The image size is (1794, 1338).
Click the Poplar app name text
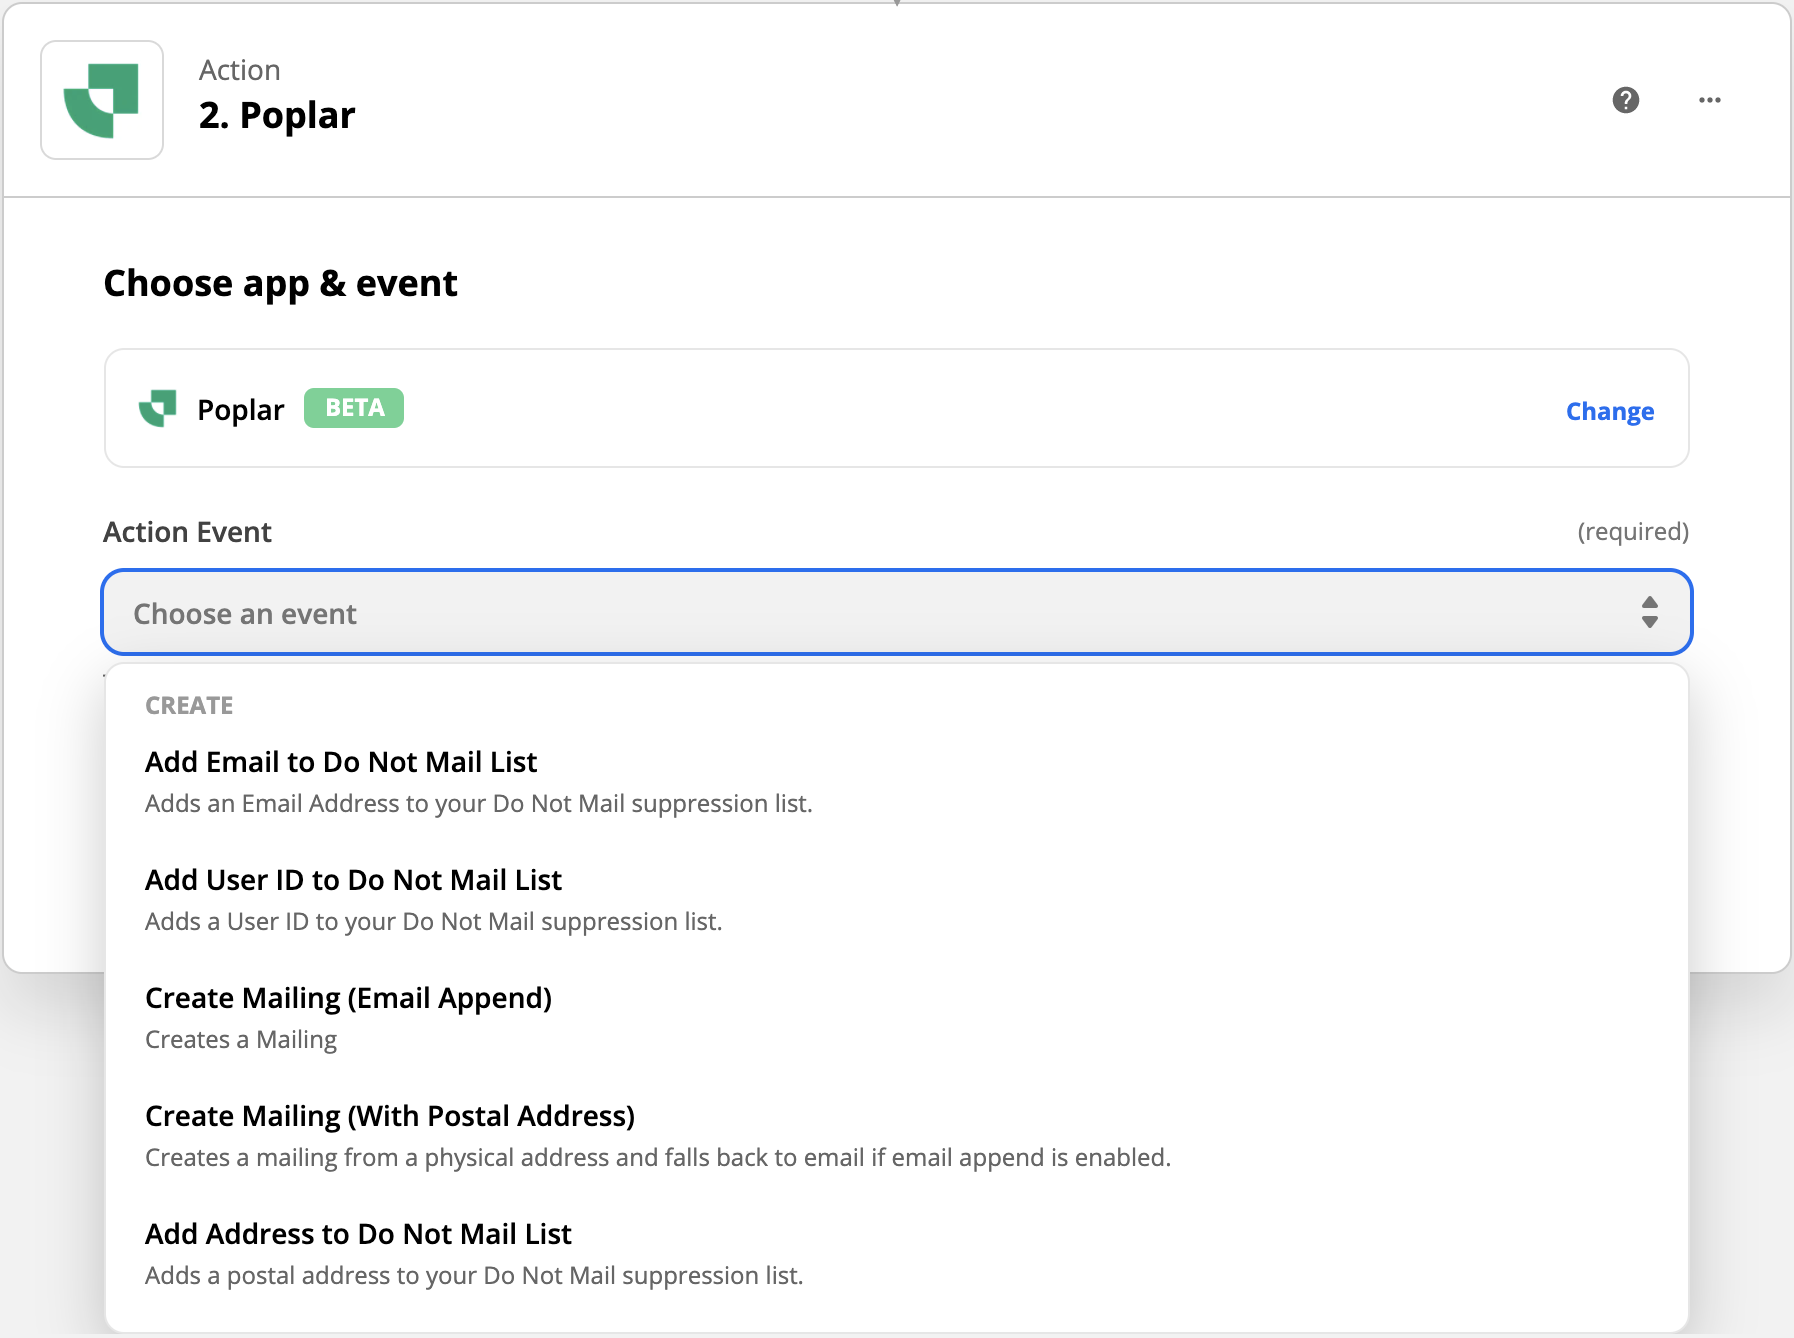point(240,410)
